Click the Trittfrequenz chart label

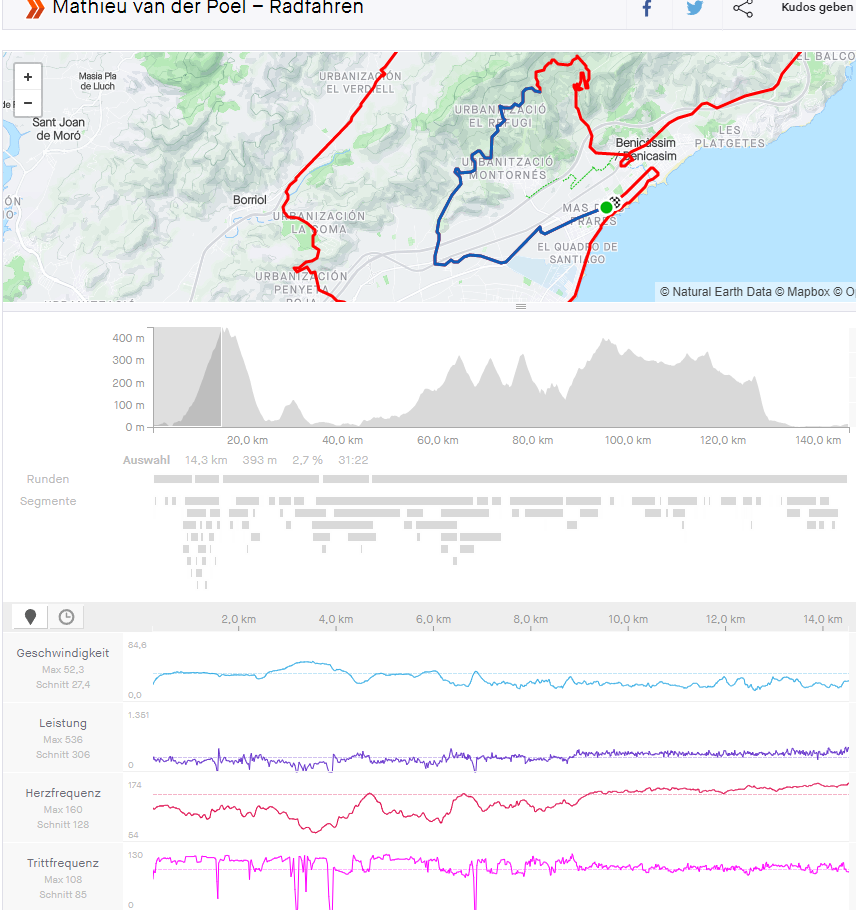tap(63, 862)
